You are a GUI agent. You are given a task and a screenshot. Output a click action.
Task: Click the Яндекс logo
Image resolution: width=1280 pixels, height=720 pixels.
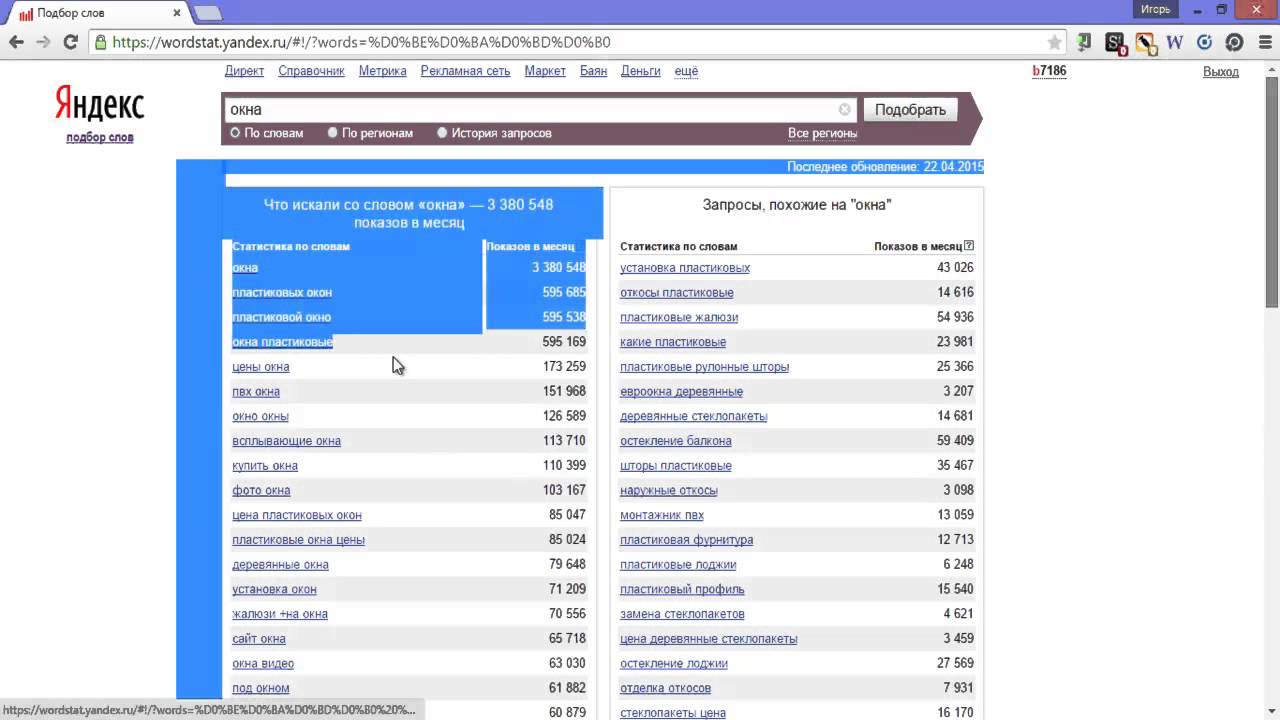tap(99, 104)
